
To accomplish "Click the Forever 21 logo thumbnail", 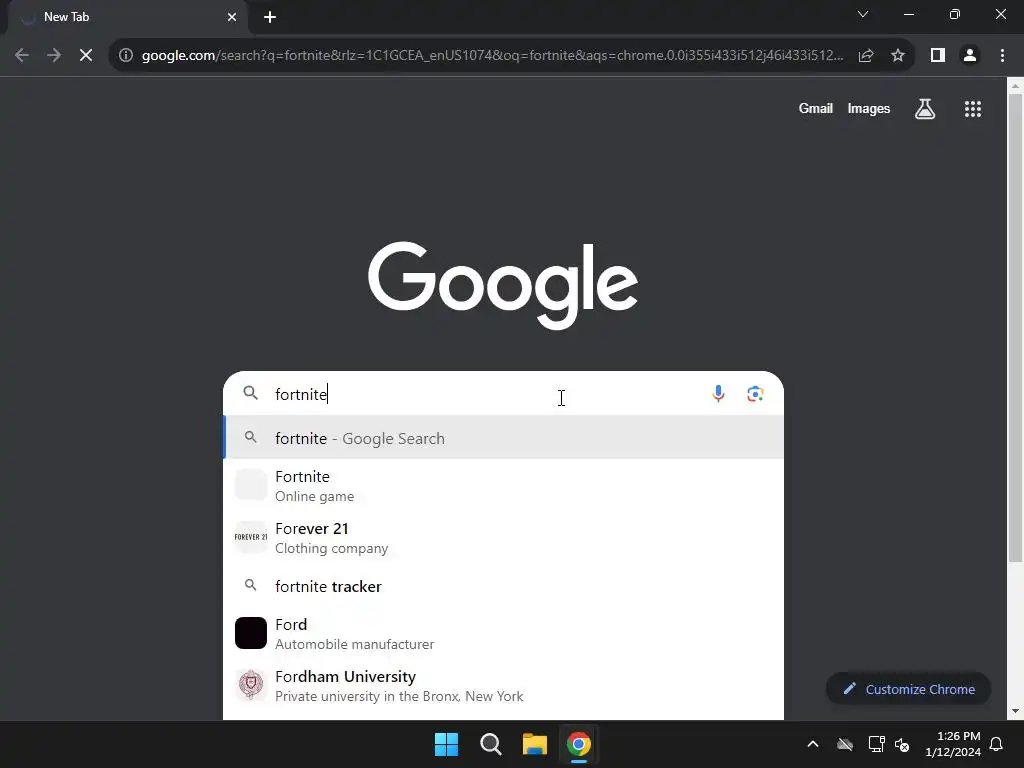I will (251, 537).
